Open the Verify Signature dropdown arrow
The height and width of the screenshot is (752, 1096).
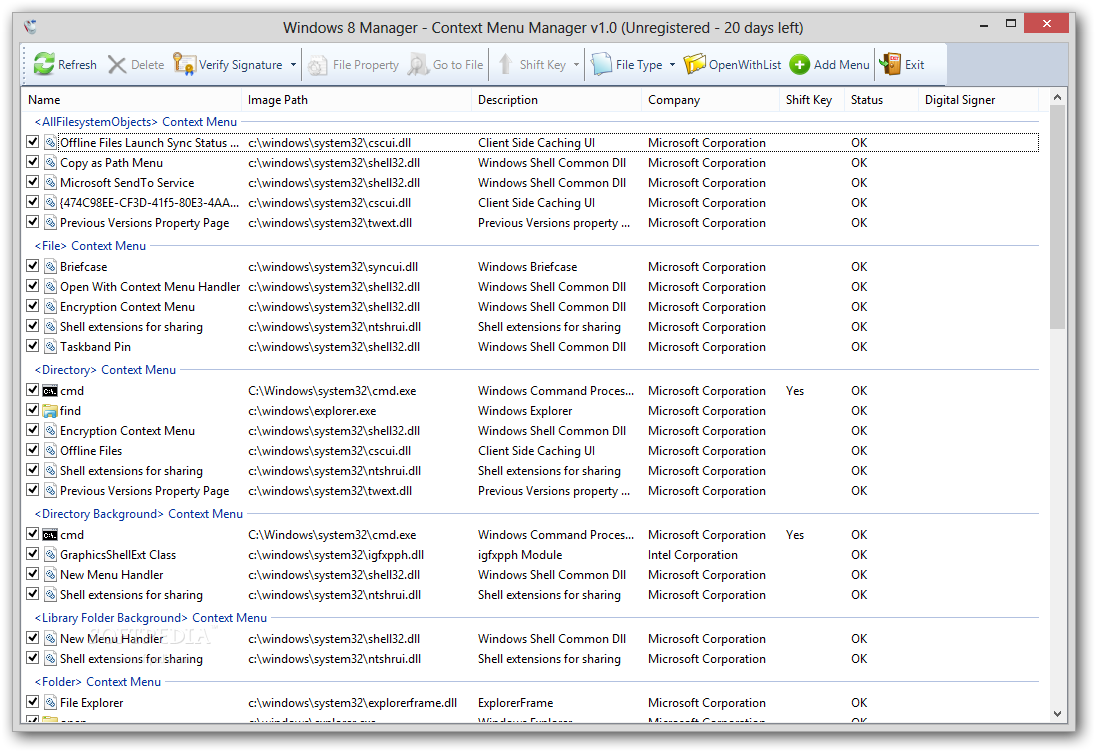click(294, 65)
